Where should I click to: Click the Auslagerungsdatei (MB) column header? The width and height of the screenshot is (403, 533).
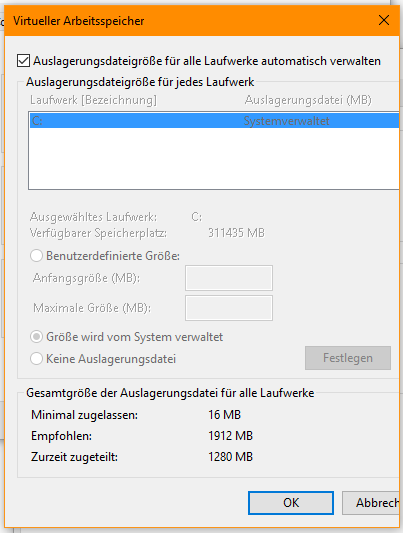point(308,100)
